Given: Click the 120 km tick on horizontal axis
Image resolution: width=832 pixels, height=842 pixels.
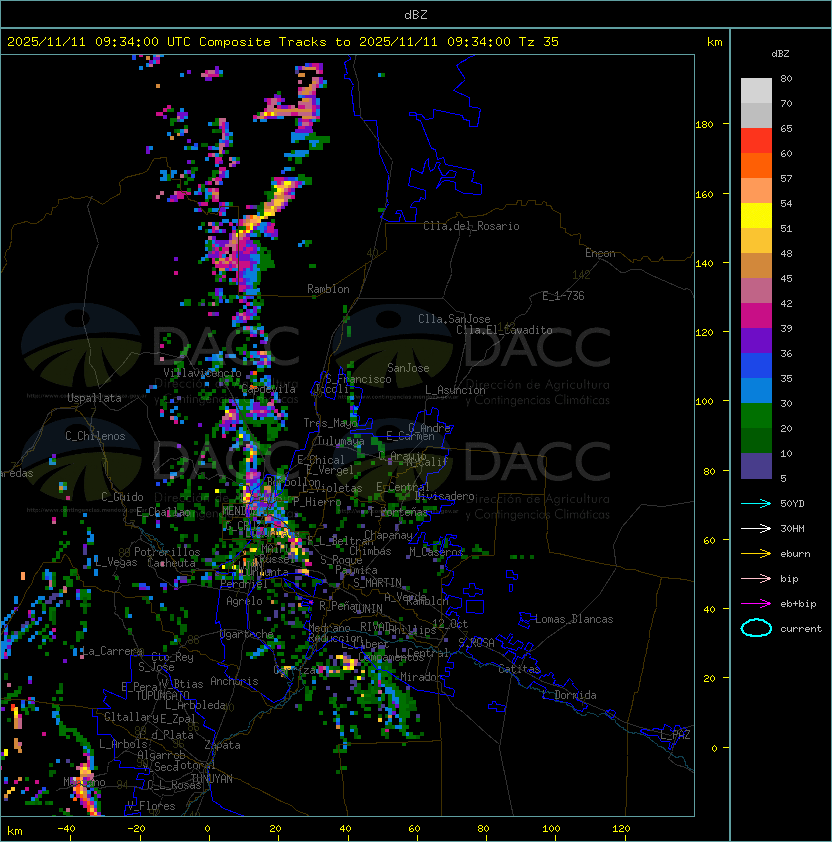Looking at the screenshot, I should (x=621, y=829).
